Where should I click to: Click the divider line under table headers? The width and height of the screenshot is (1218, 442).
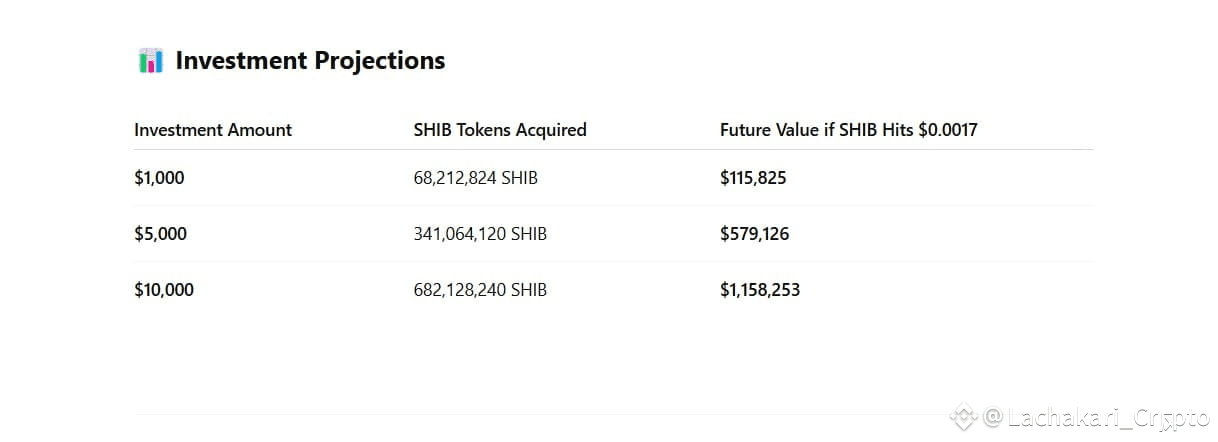(614, 150)
